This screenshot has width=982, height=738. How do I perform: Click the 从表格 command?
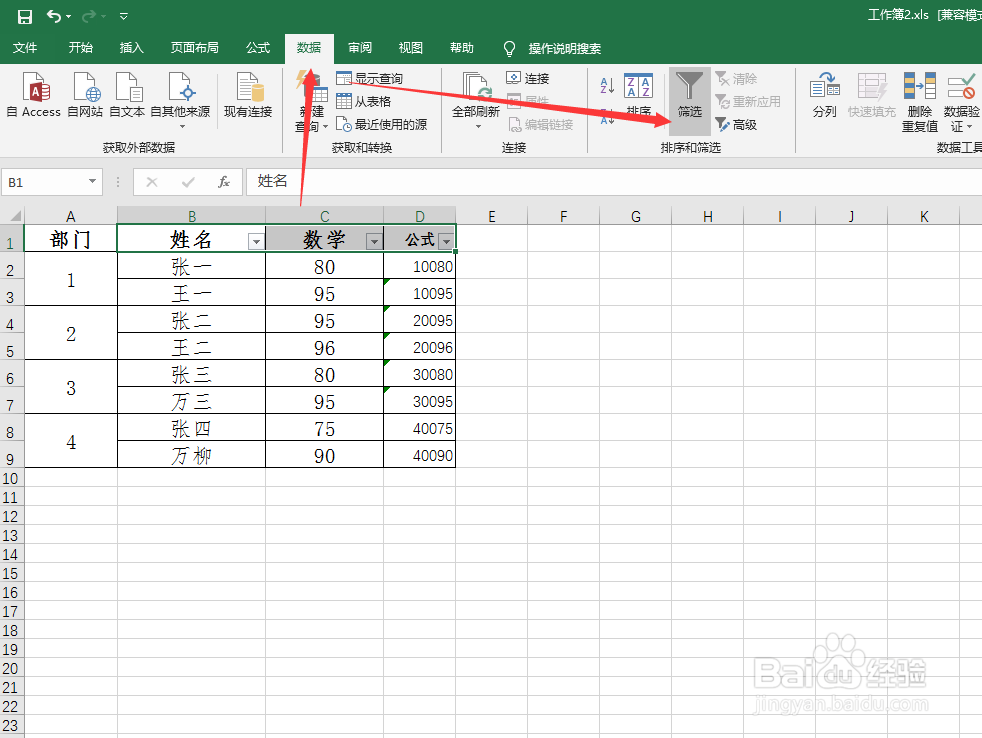[x=364, y=101]
